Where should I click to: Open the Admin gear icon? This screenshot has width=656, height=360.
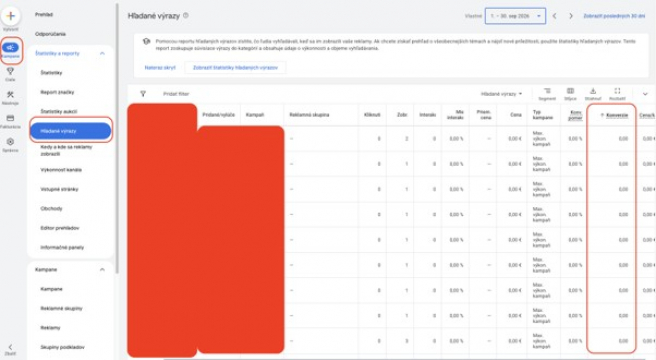pyautogui.click(x=10, y=141)
